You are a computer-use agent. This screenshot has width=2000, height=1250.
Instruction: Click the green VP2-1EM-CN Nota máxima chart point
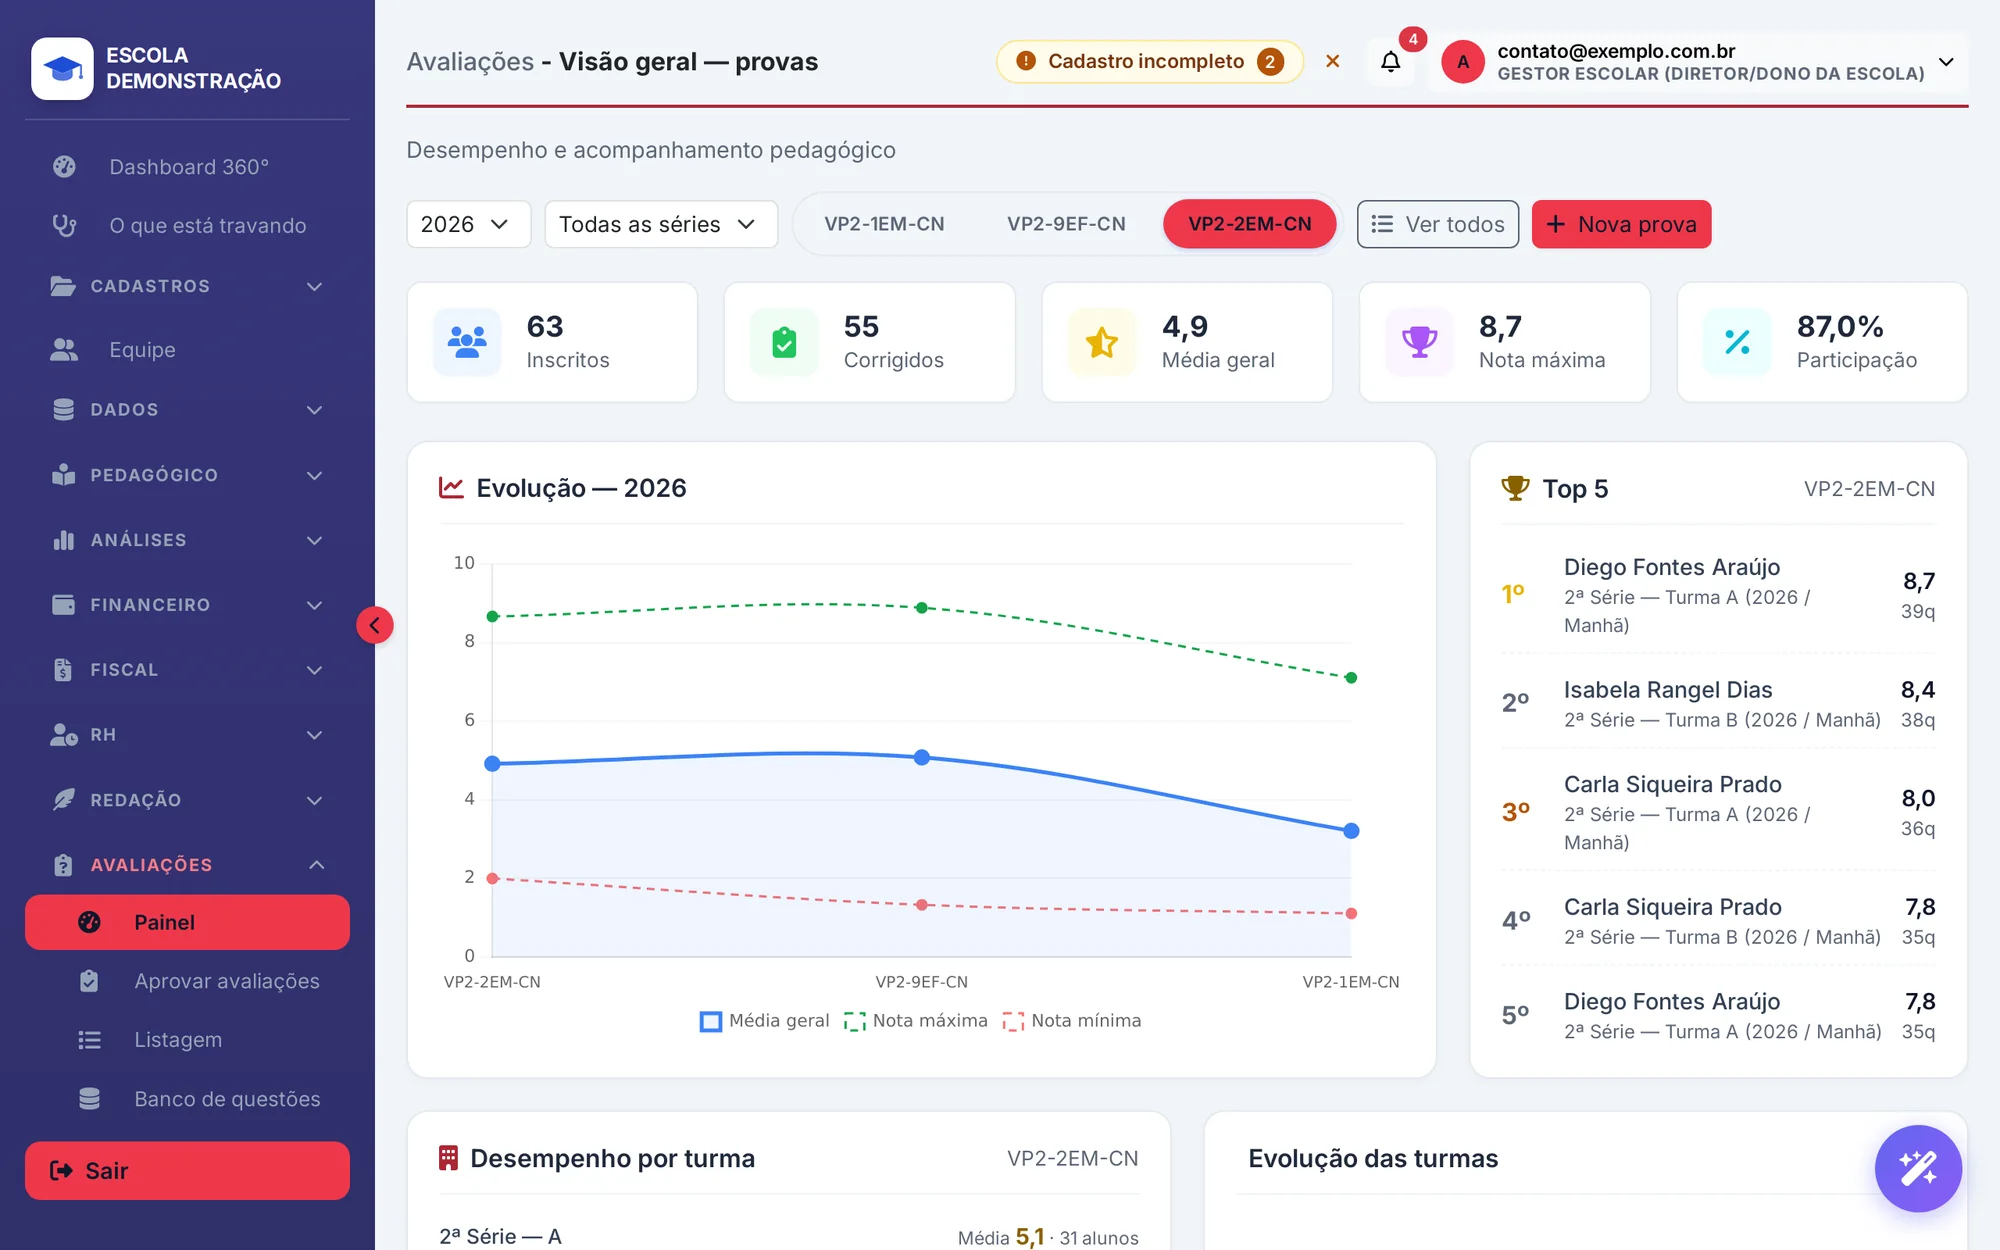tap(1351, 678)
